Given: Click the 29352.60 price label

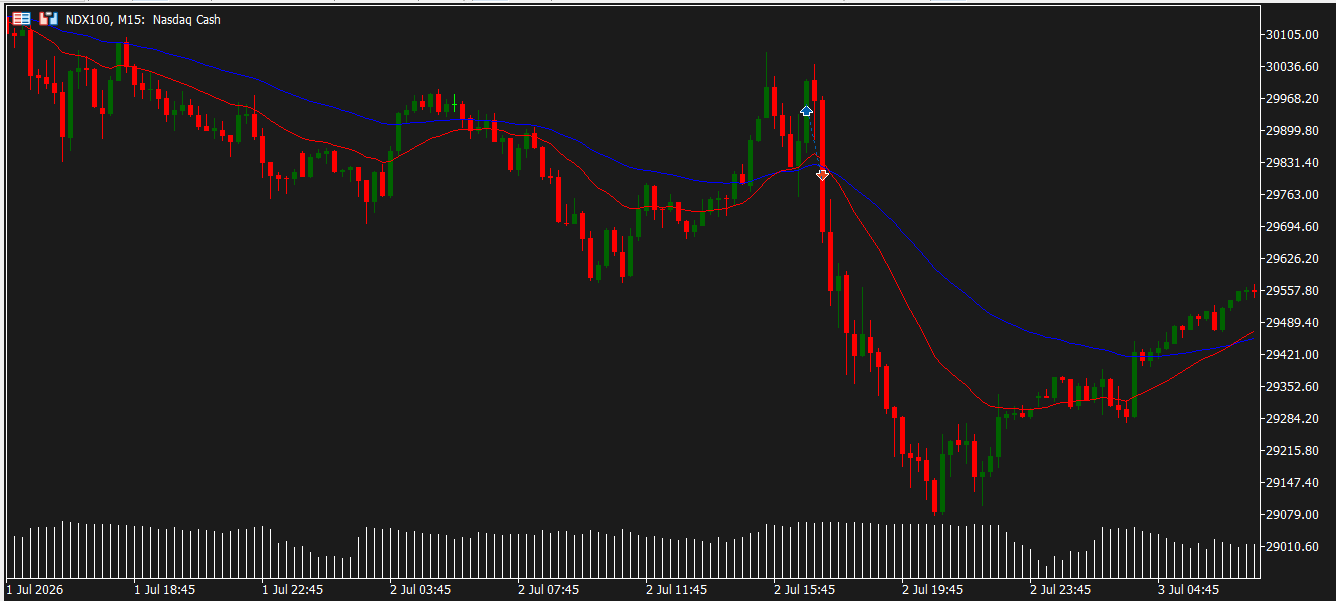Looking at the screenshot, I should tap(1293, 387).
